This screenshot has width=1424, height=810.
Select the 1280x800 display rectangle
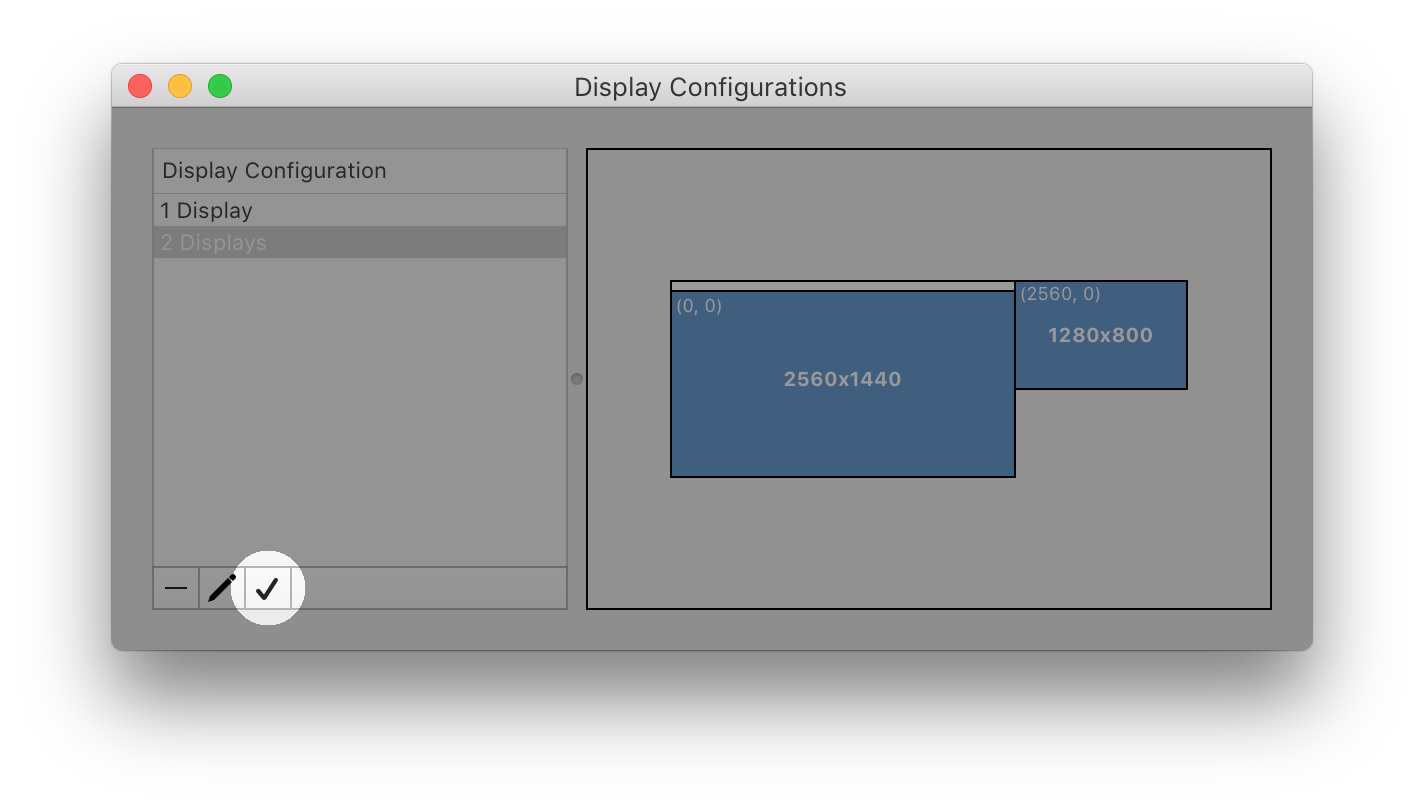click(1101, 335)
